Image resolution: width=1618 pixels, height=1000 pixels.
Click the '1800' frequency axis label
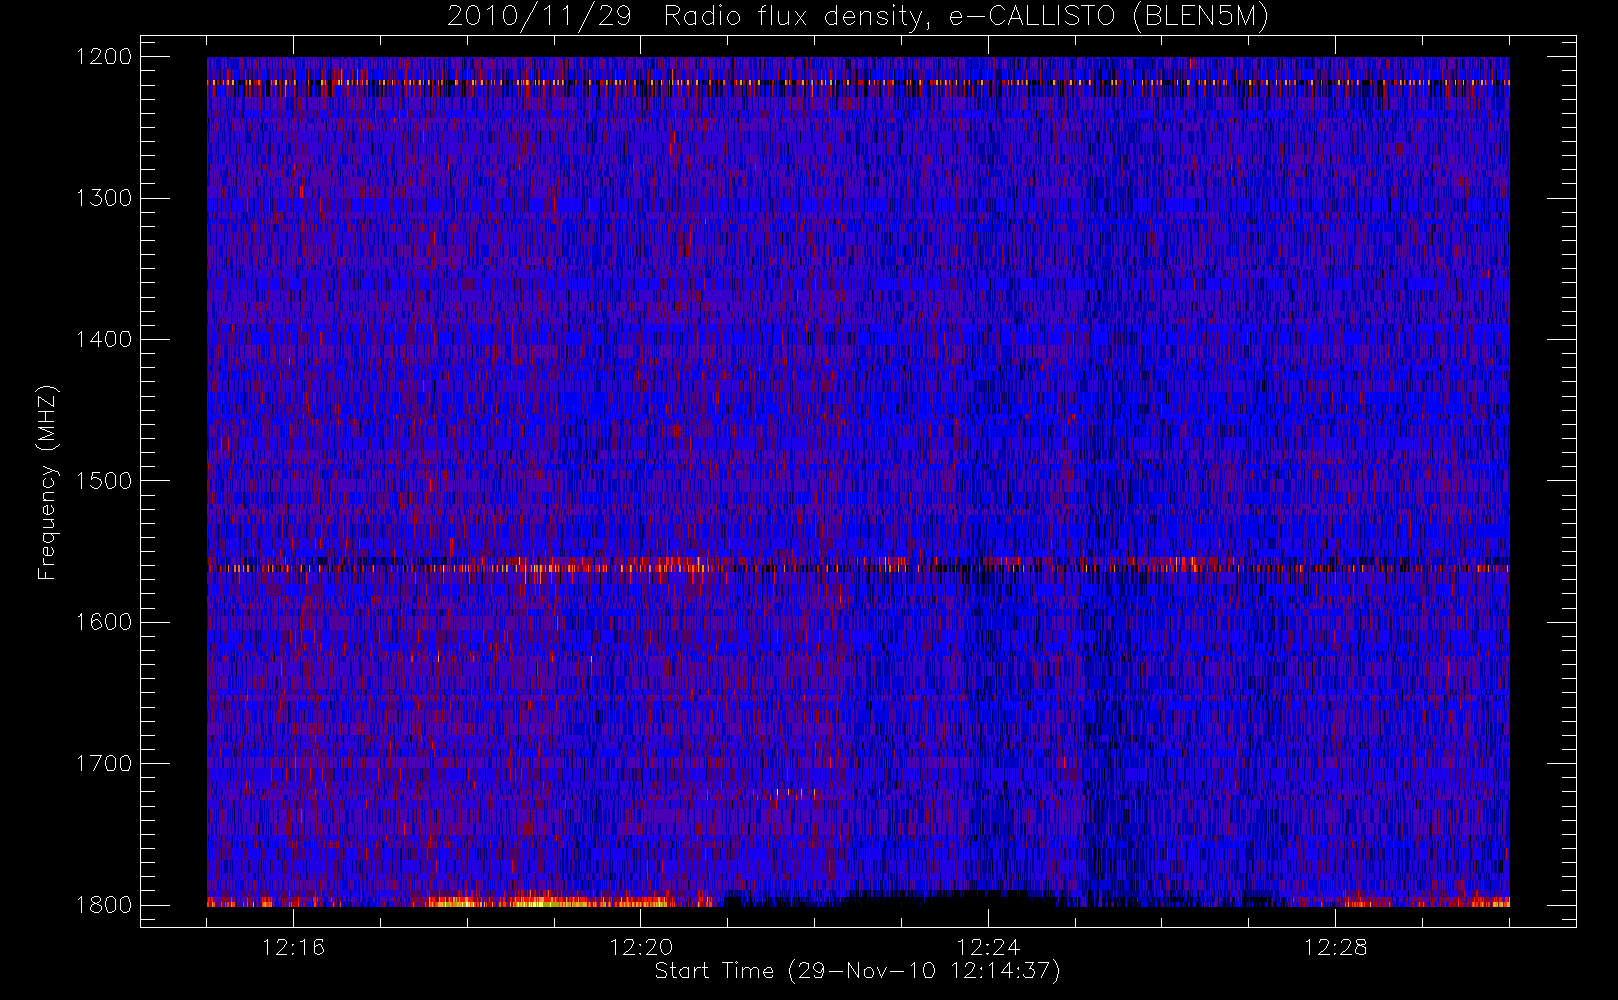104,905
